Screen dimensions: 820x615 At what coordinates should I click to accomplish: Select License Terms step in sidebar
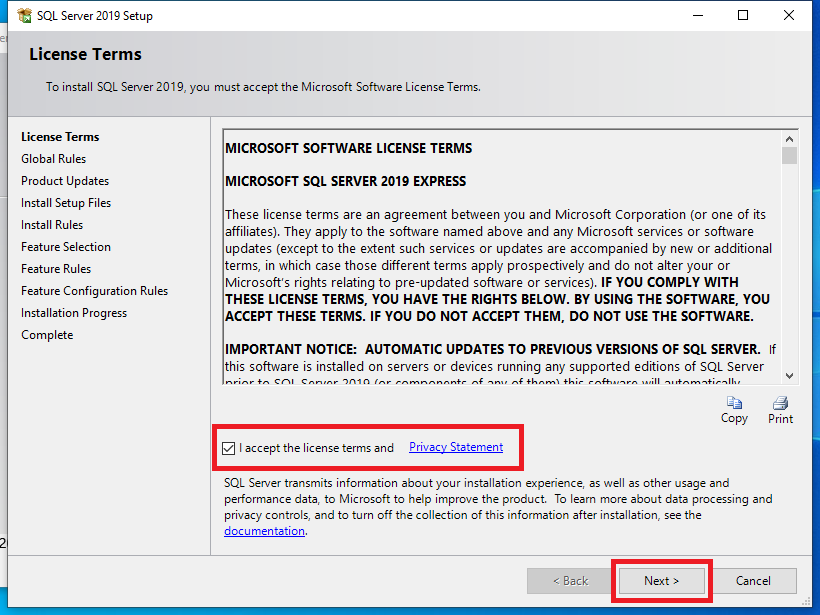coord(60,137)
